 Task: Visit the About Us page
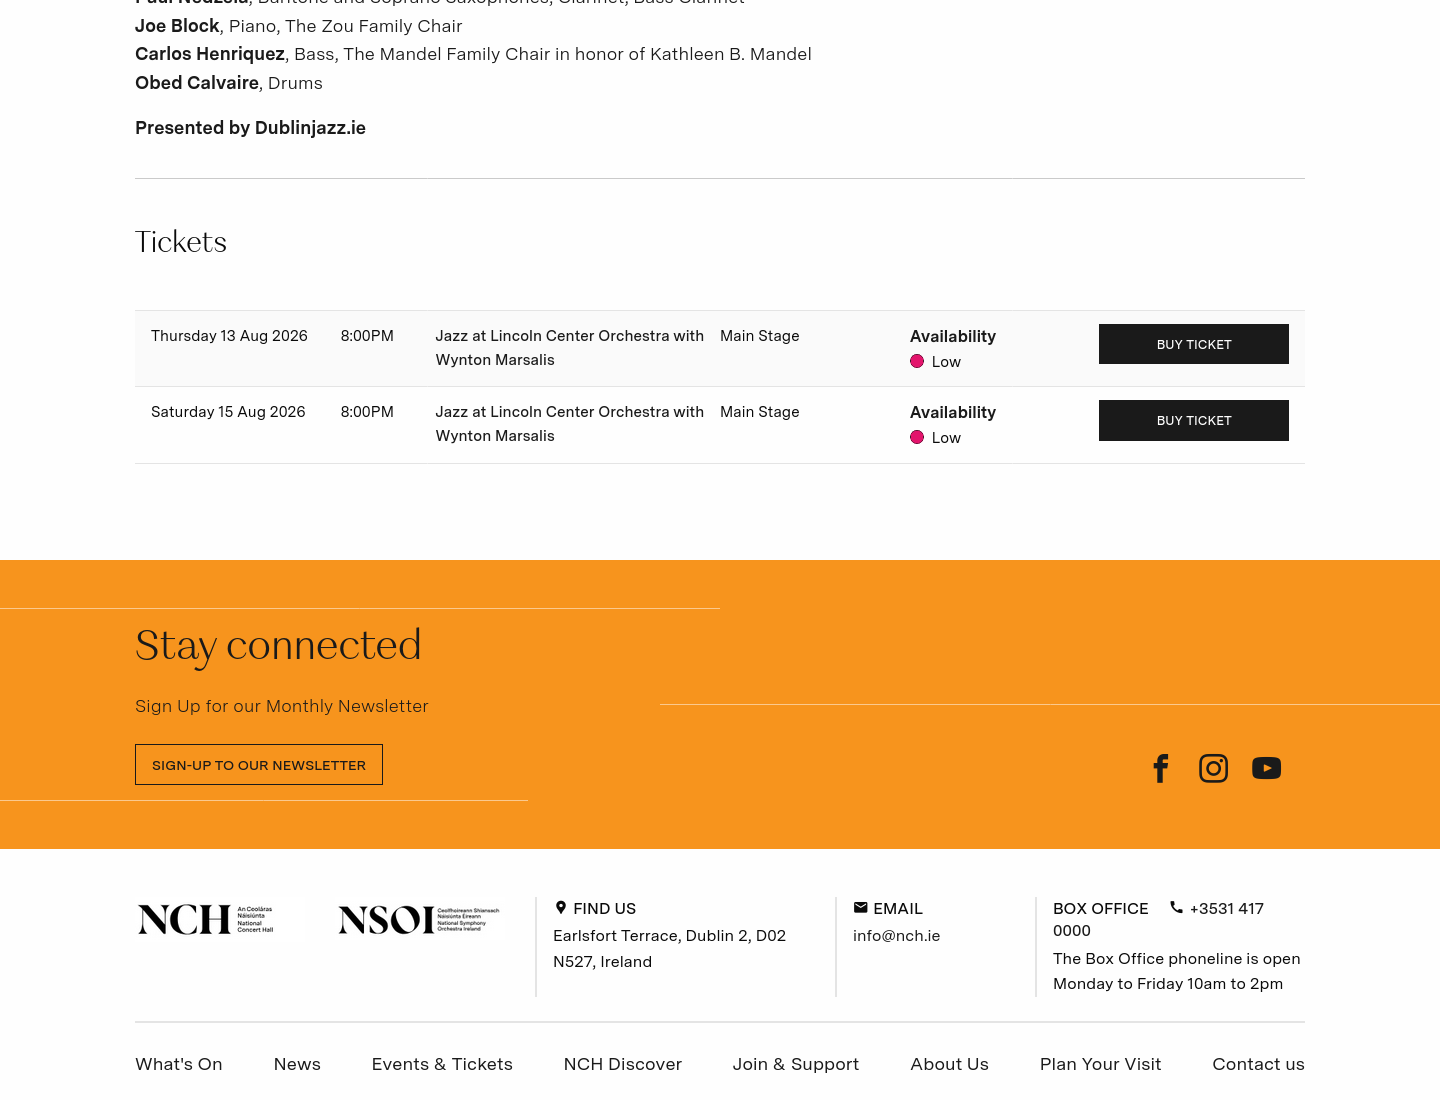pos(950,1064)
